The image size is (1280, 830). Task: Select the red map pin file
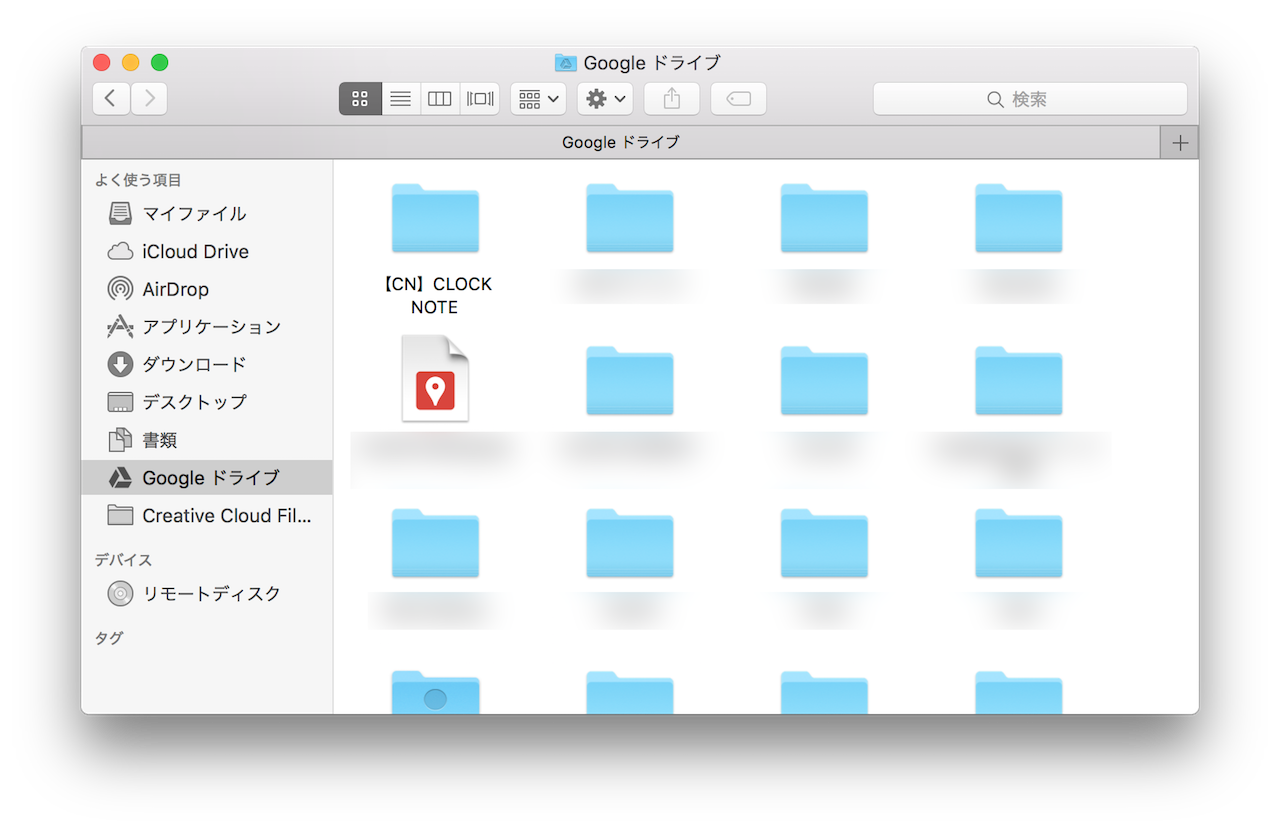click(x=435, y=379)
